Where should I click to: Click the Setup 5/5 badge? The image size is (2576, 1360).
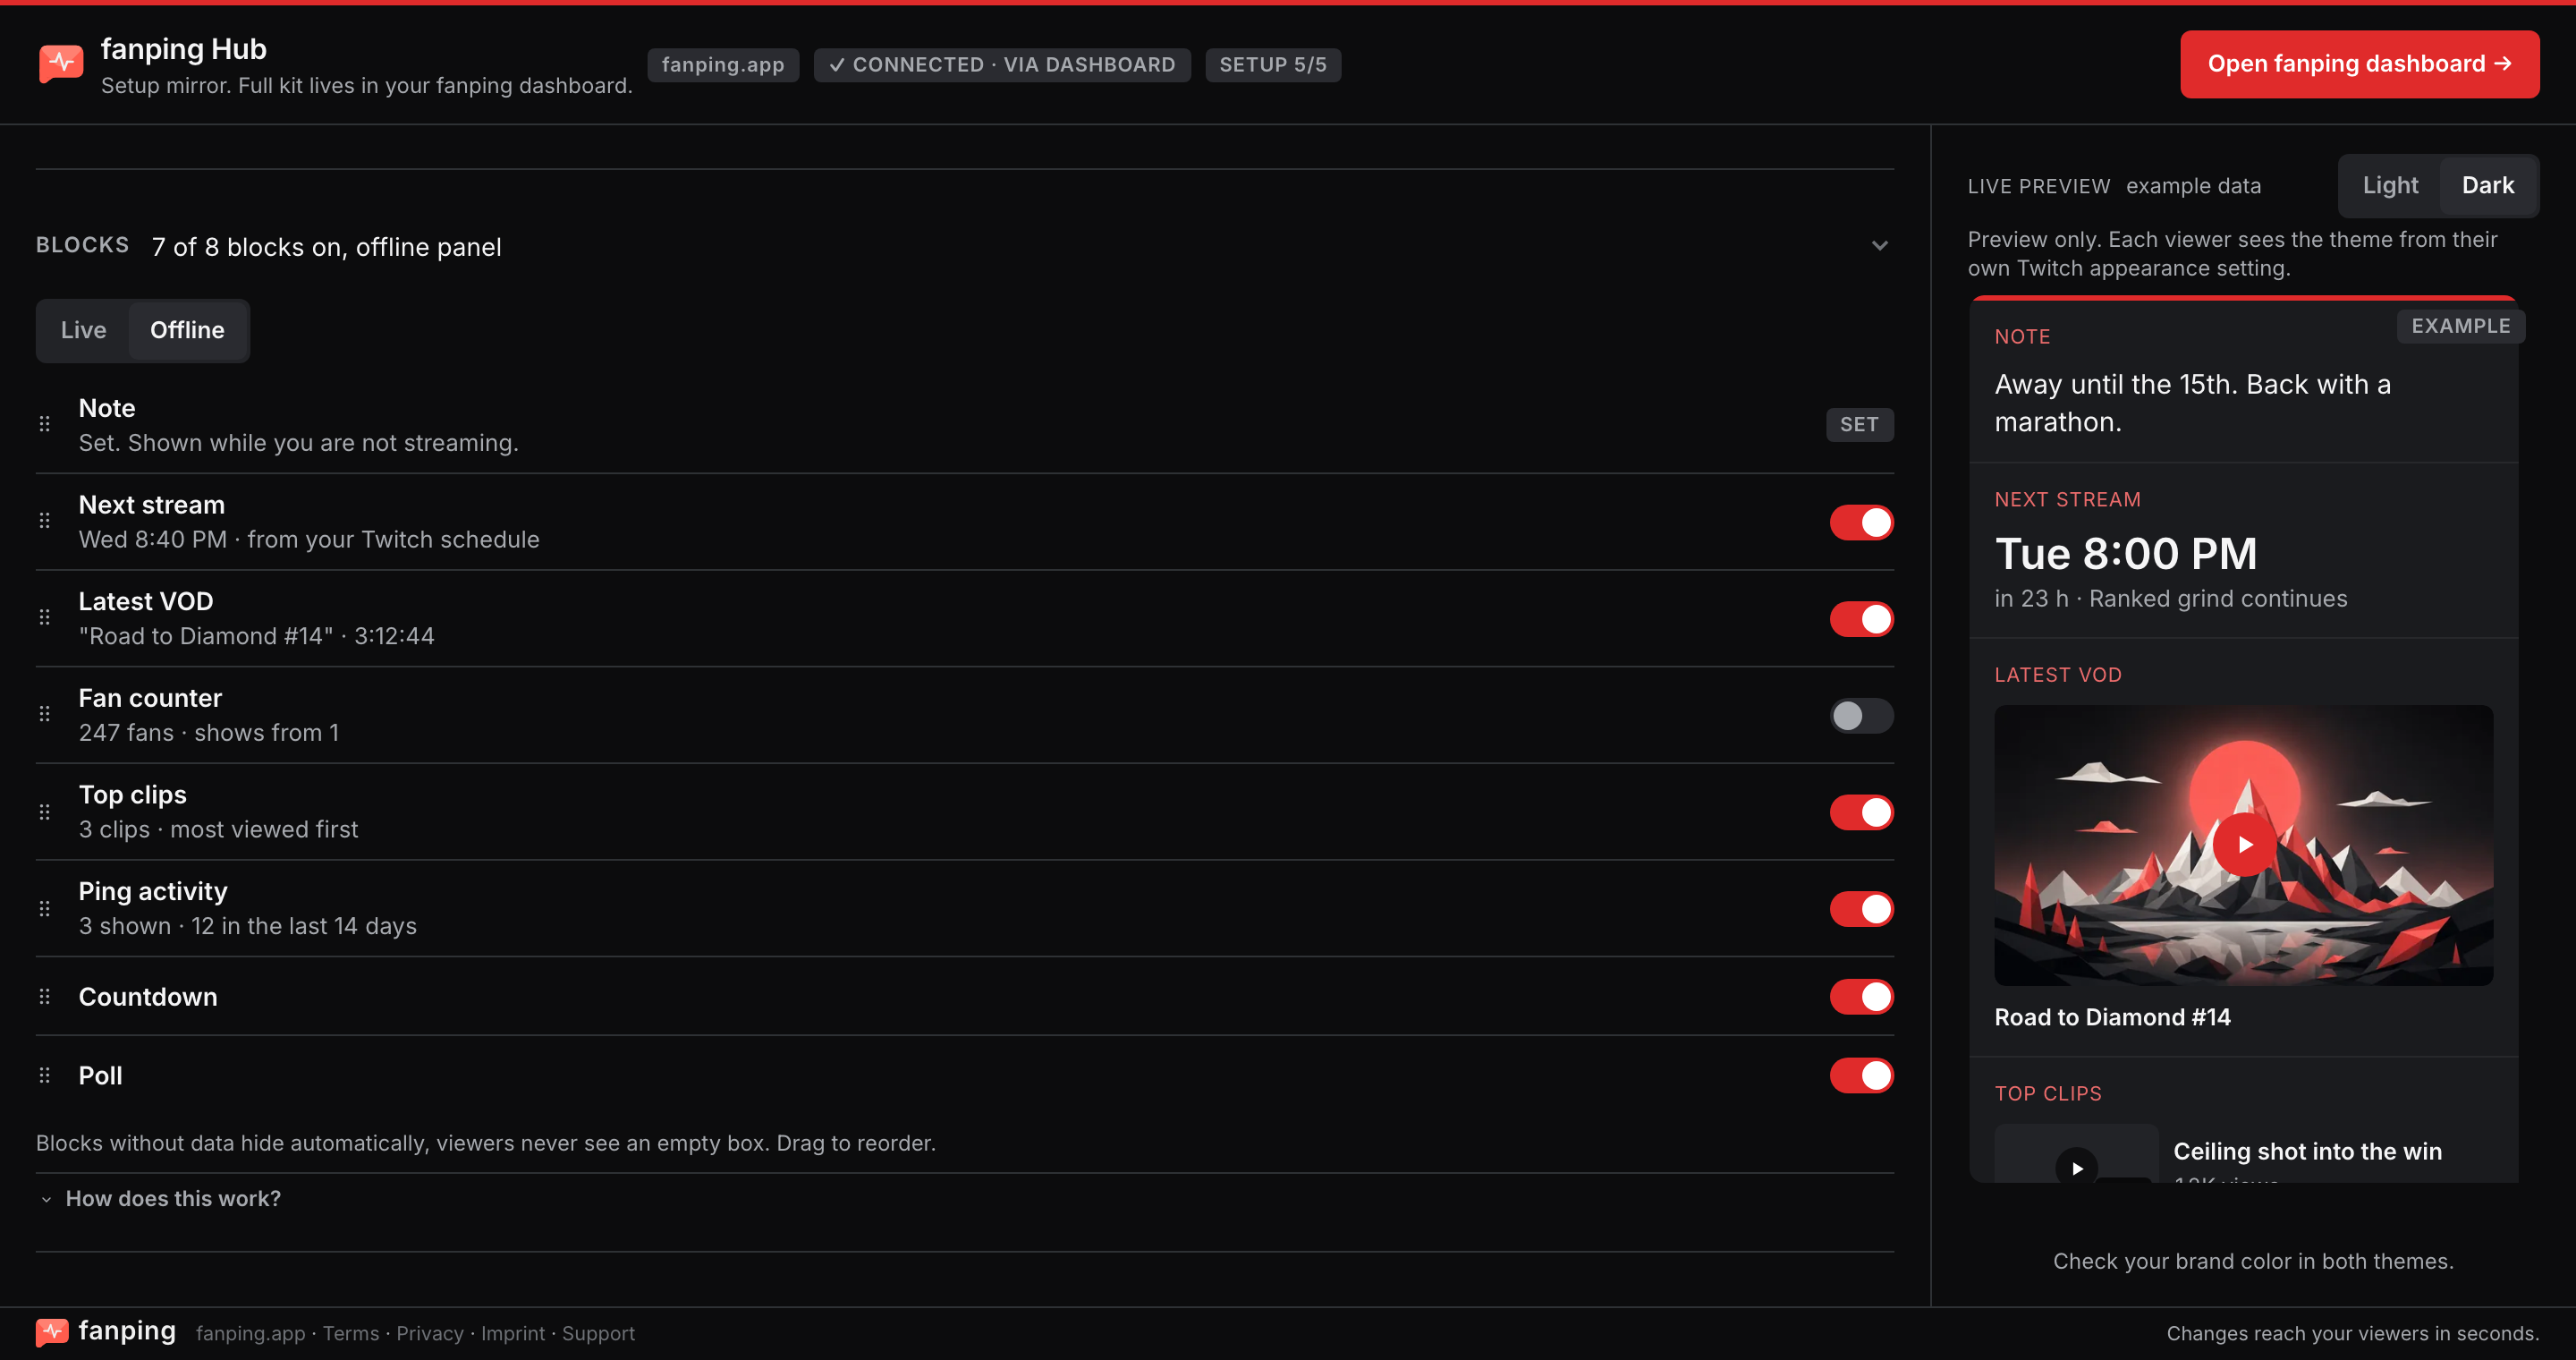1273,65
